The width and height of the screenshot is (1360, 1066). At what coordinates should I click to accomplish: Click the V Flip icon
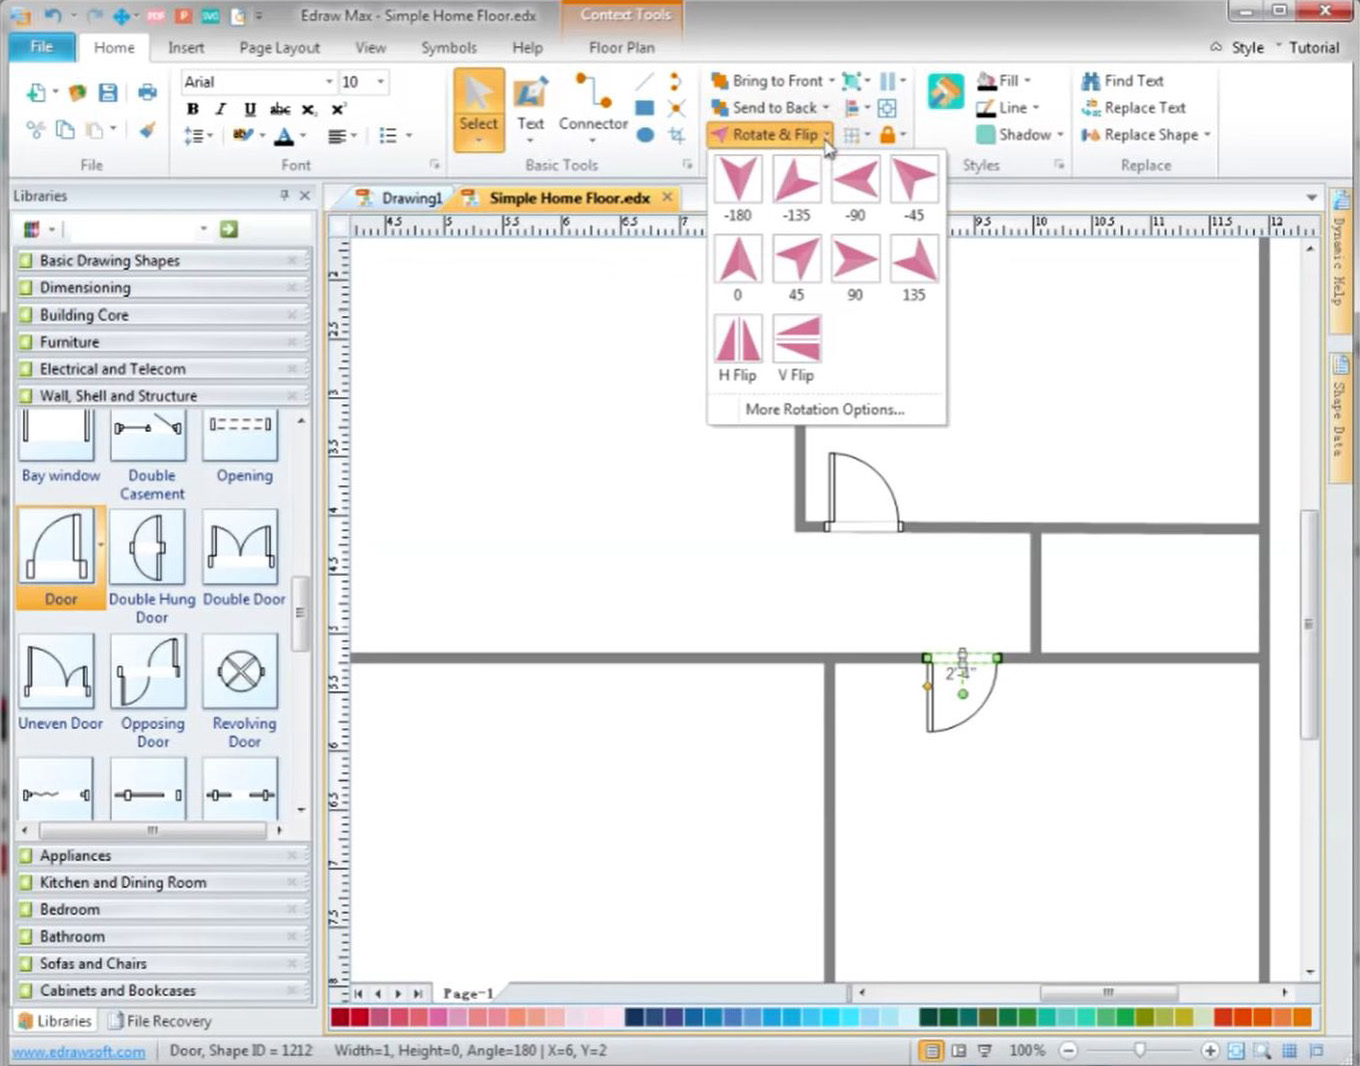pos(797,340)
